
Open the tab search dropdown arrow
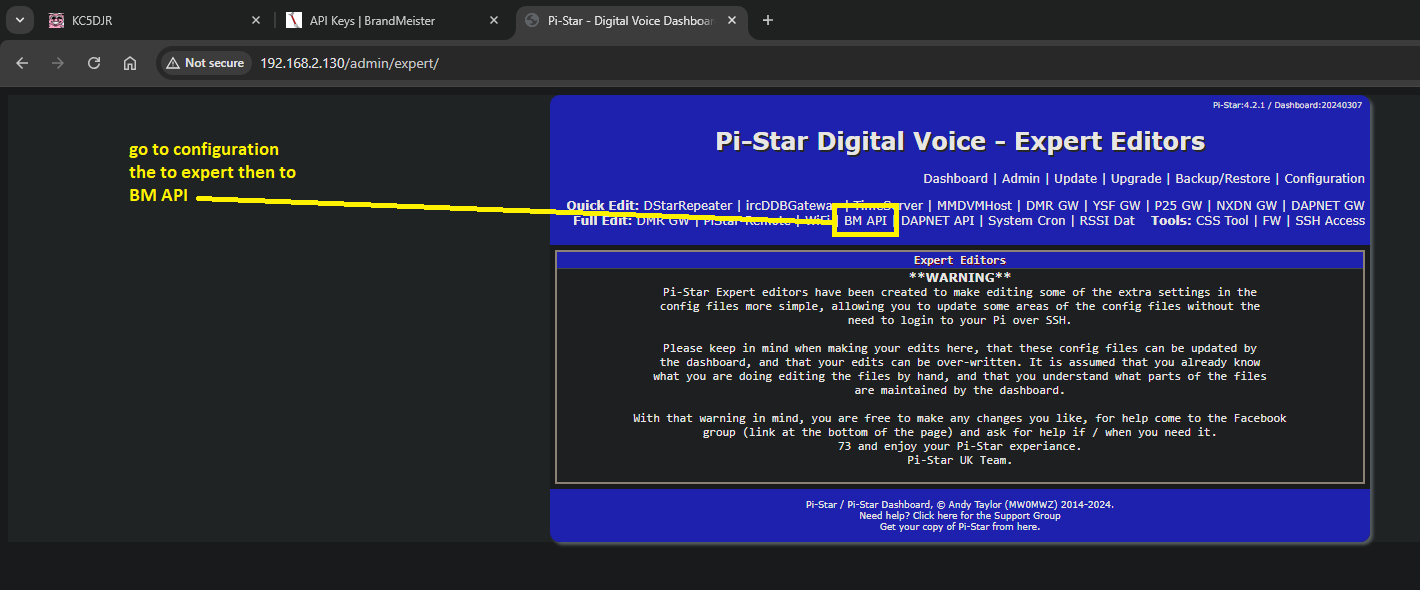(x=20, y=20)
